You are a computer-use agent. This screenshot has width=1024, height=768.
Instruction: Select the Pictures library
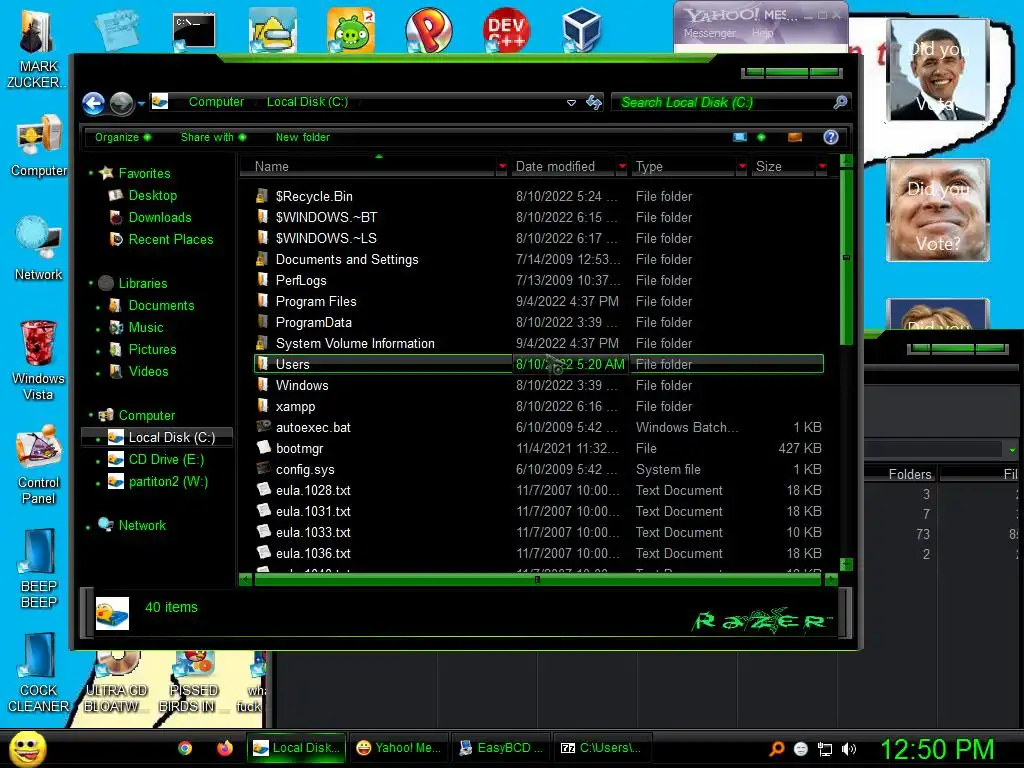(152, 349)
